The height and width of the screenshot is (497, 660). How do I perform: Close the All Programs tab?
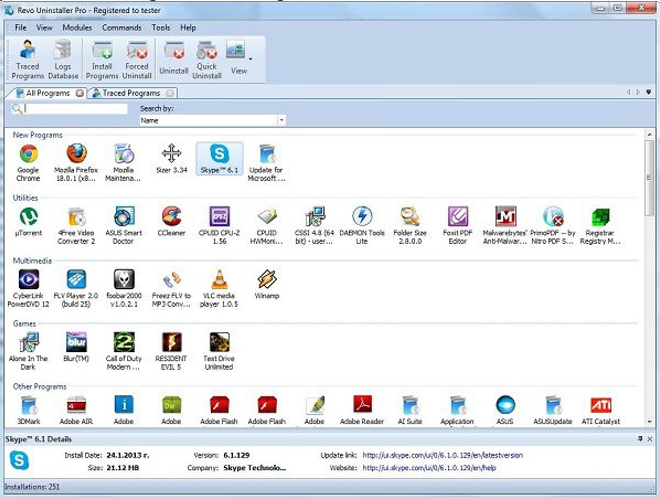pyautogui.click(x=80, y=93)
